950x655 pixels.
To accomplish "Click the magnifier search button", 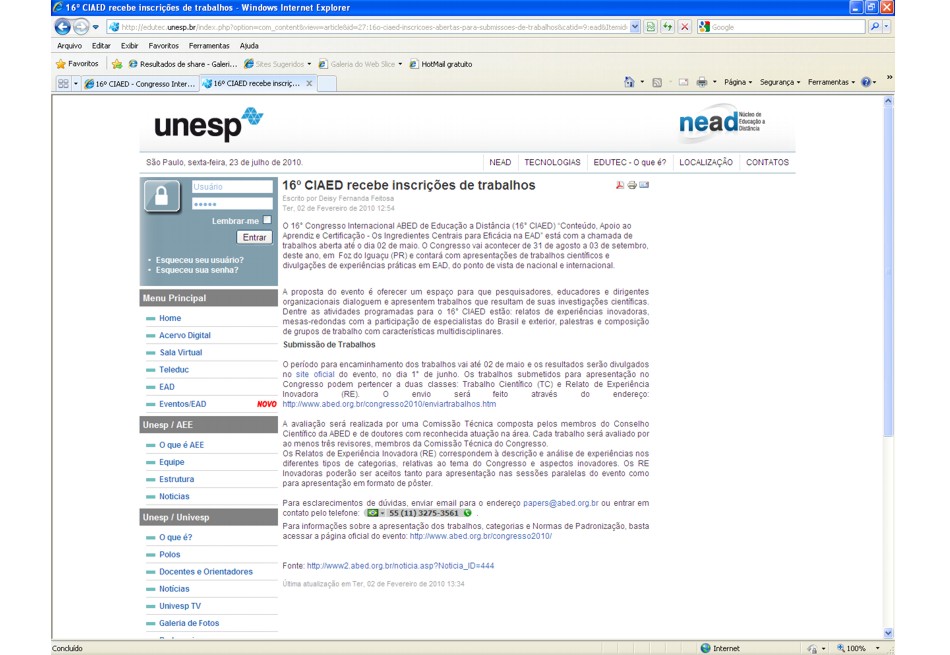I will click(x=875, y=27).
